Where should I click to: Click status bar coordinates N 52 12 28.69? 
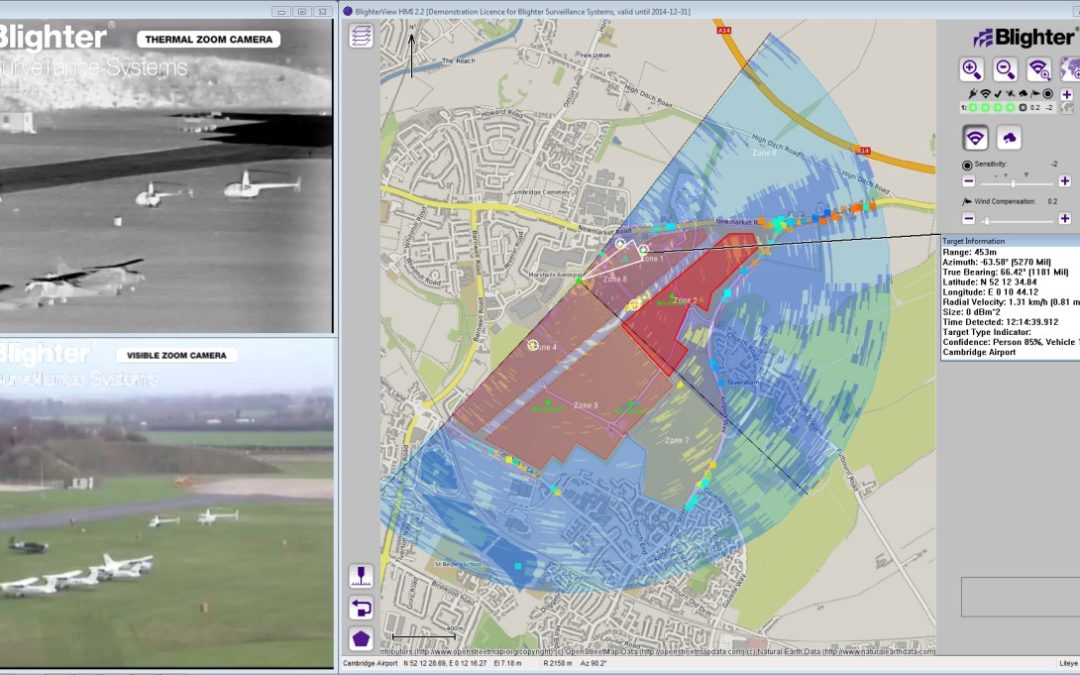pos(445,663)
